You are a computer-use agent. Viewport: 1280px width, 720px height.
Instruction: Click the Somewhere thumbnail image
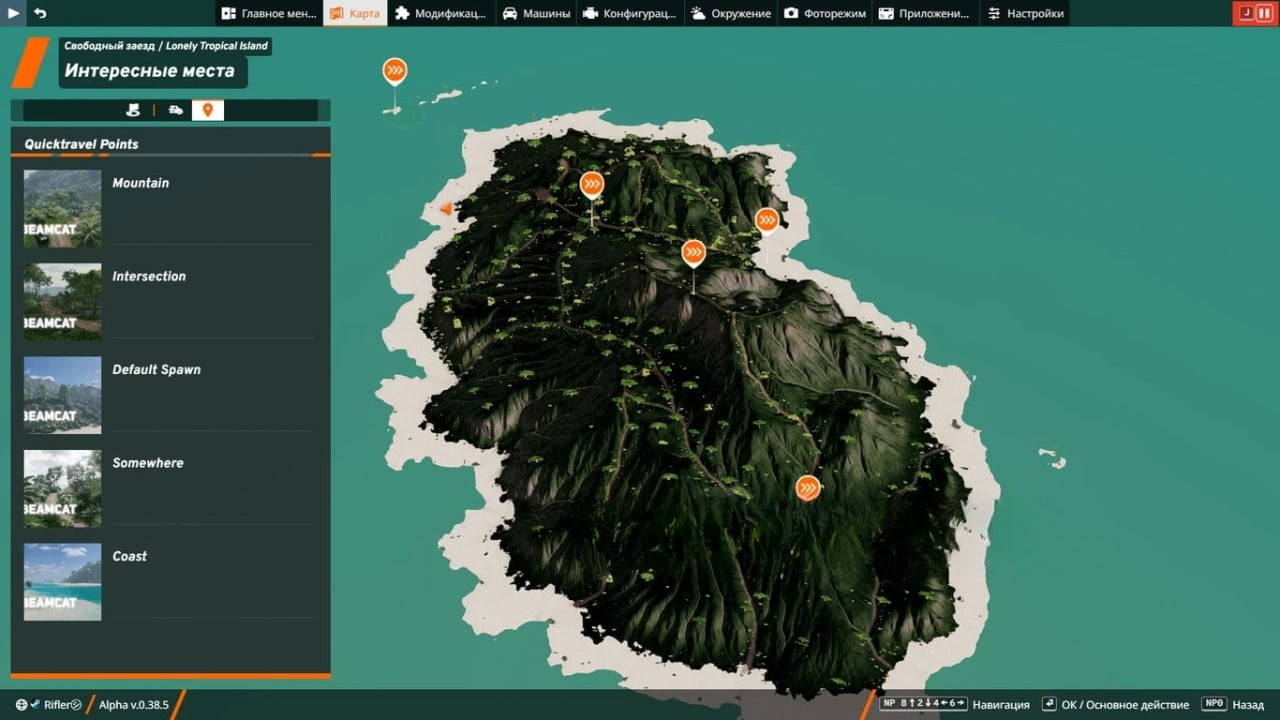coord(62,488)
